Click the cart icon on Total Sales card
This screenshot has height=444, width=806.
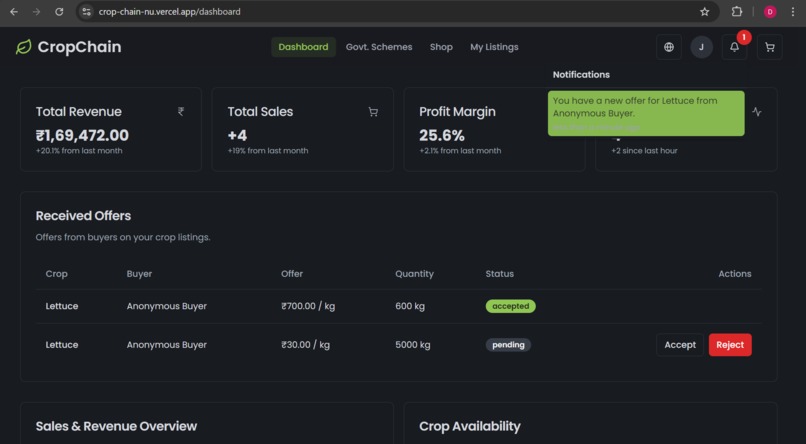coord(373,112)
